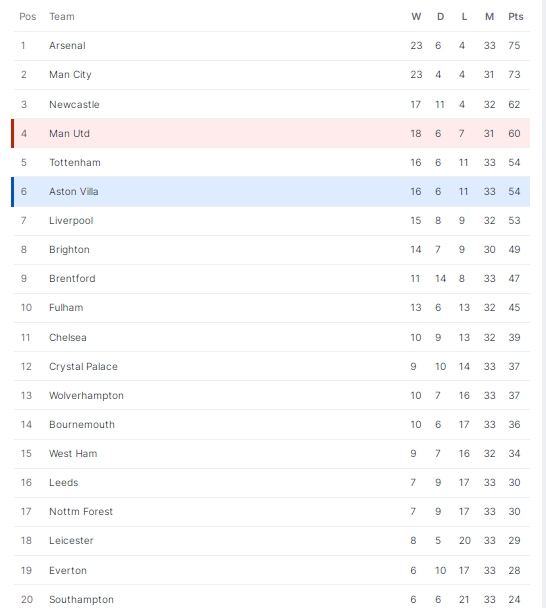
Task: Click the W column header
Action: (x=416, y=17)
